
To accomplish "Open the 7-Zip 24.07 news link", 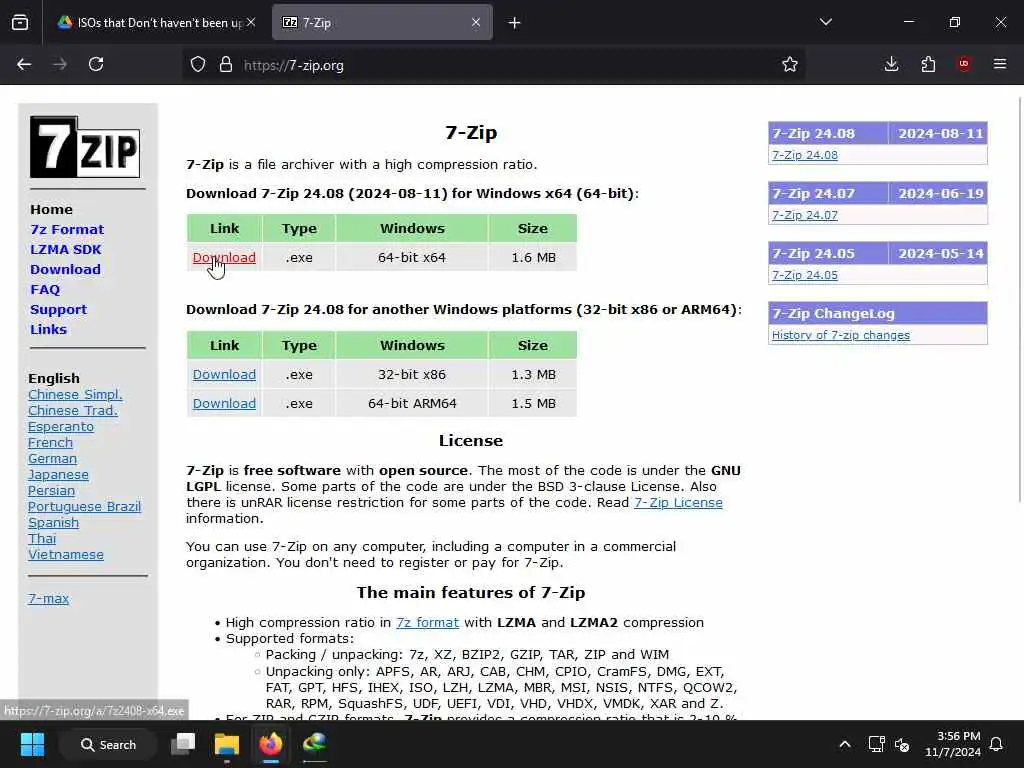I will [x=805, y=215].
